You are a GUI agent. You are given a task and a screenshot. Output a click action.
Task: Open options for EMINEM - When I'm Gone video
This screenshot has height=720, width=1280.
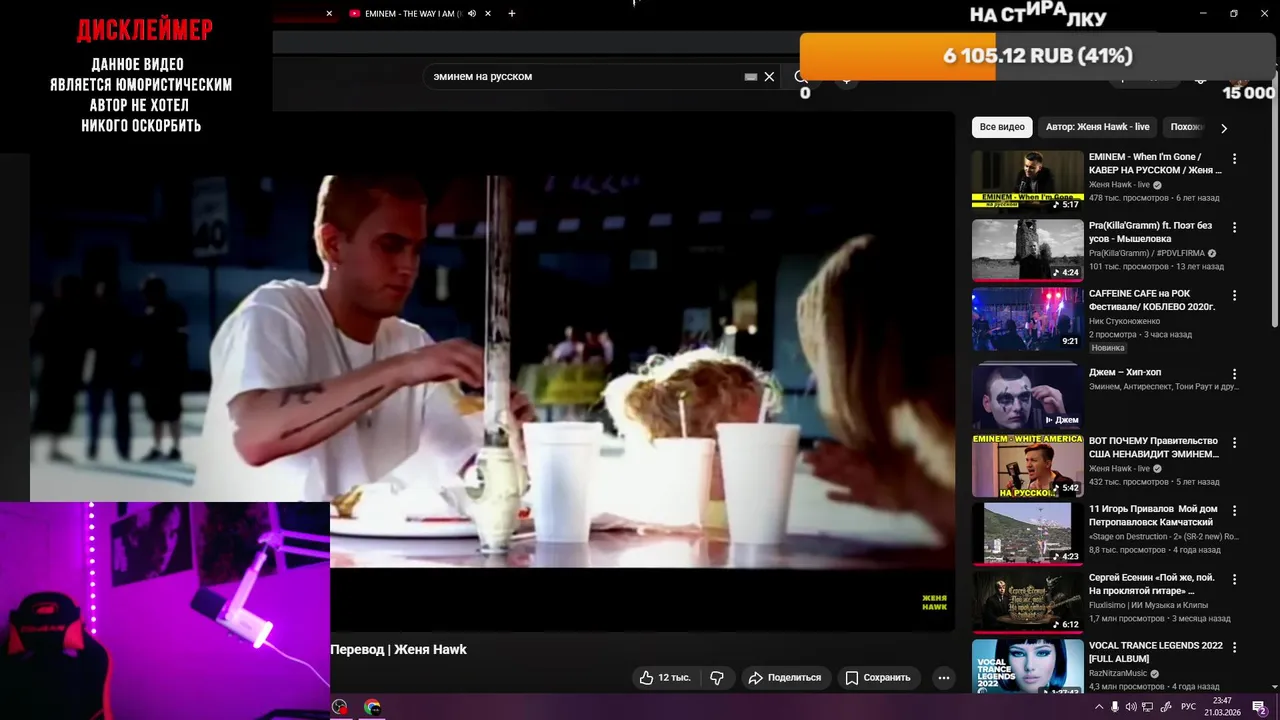(1234, 158)
